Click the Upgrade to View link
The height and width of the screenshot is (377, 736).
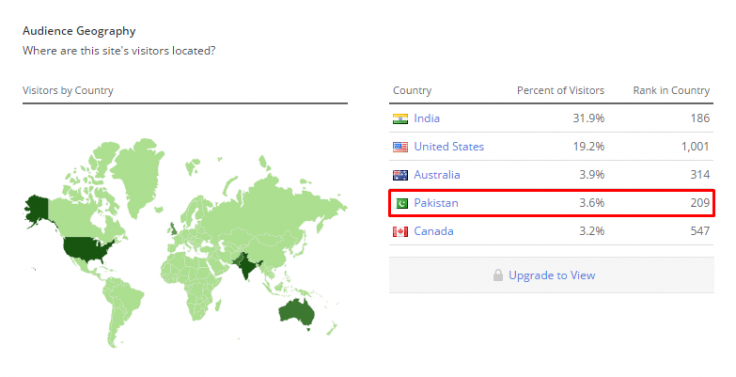pos(552,275)
